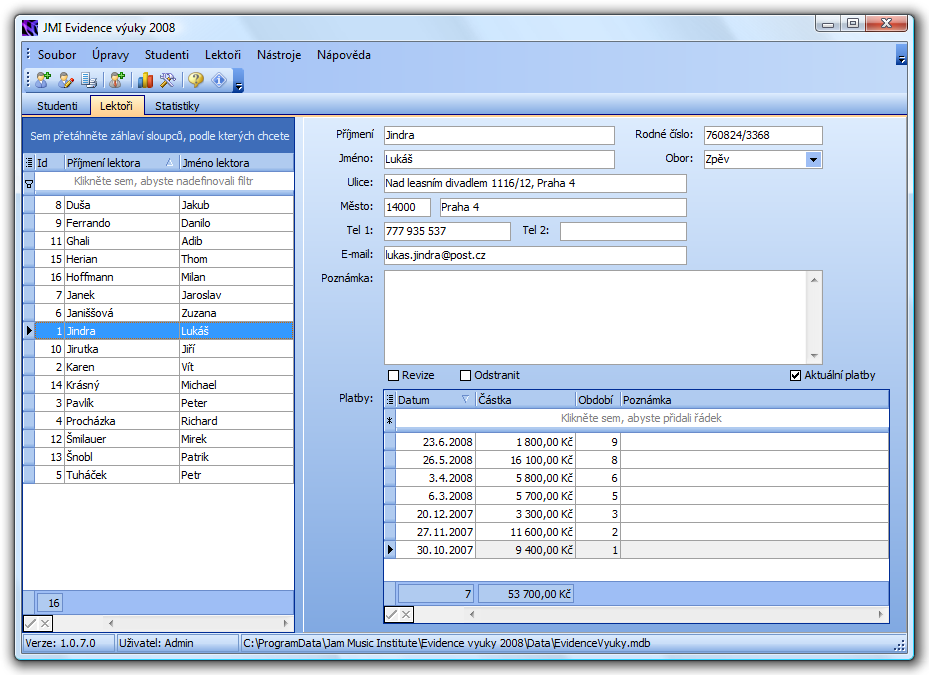This screenshot has width=929, height=675.
Task: Click the Poznámka scrollbar down arrow
Action: coord(815,356)
